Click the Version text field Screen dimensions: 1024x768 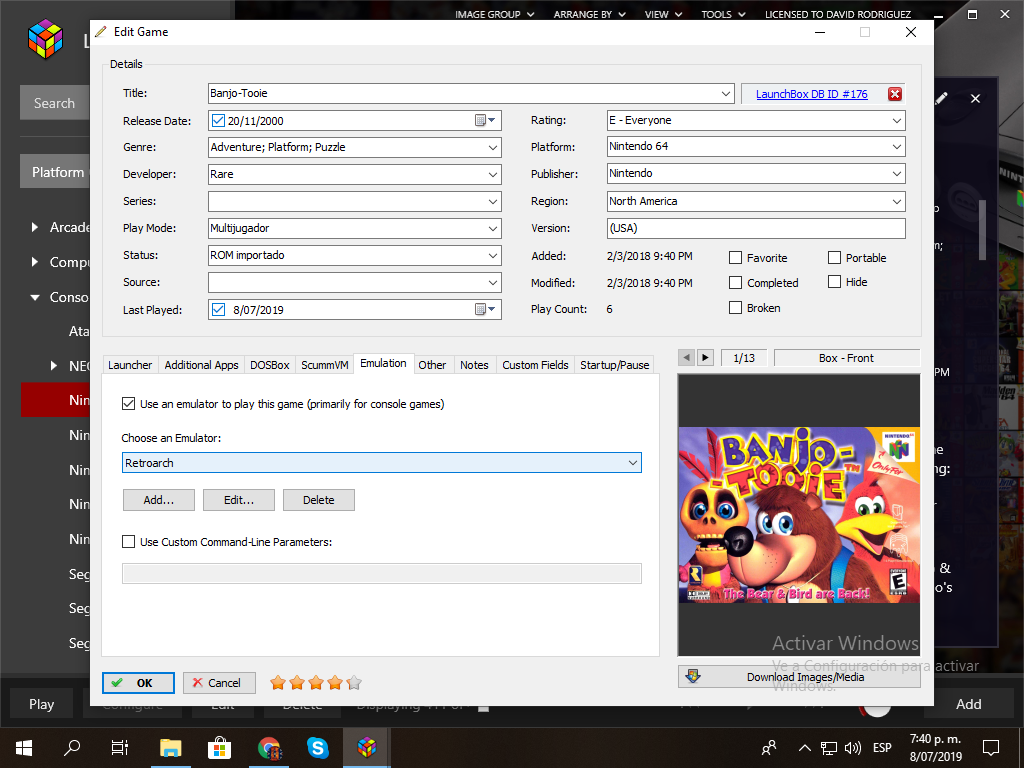tap(756, 229)
